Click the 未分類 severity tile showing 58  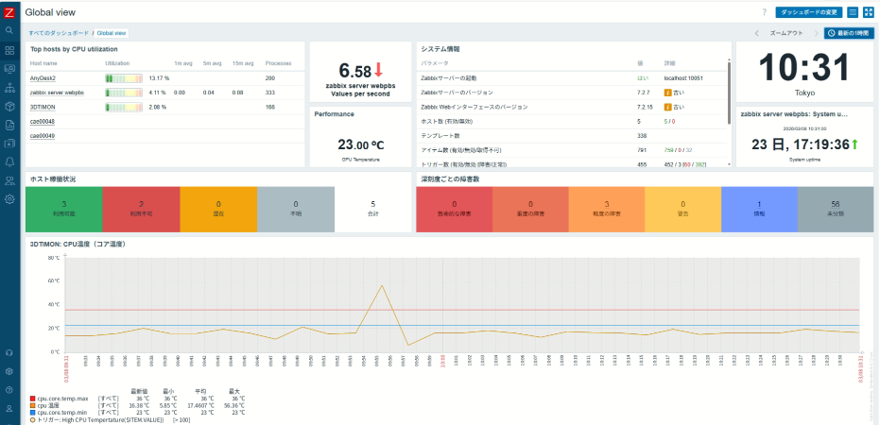836,209
